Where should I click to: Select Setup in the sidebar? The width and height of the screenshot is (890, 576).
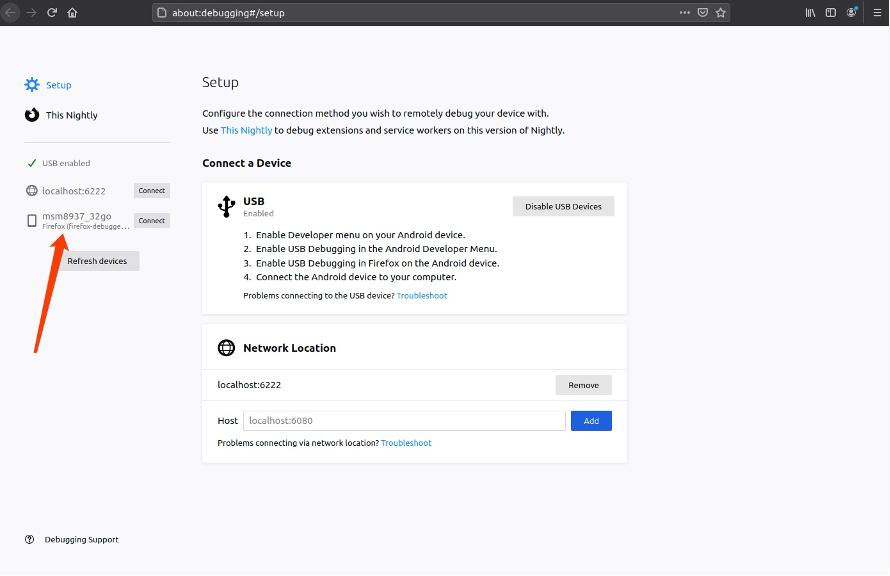(x=58, y=85)
